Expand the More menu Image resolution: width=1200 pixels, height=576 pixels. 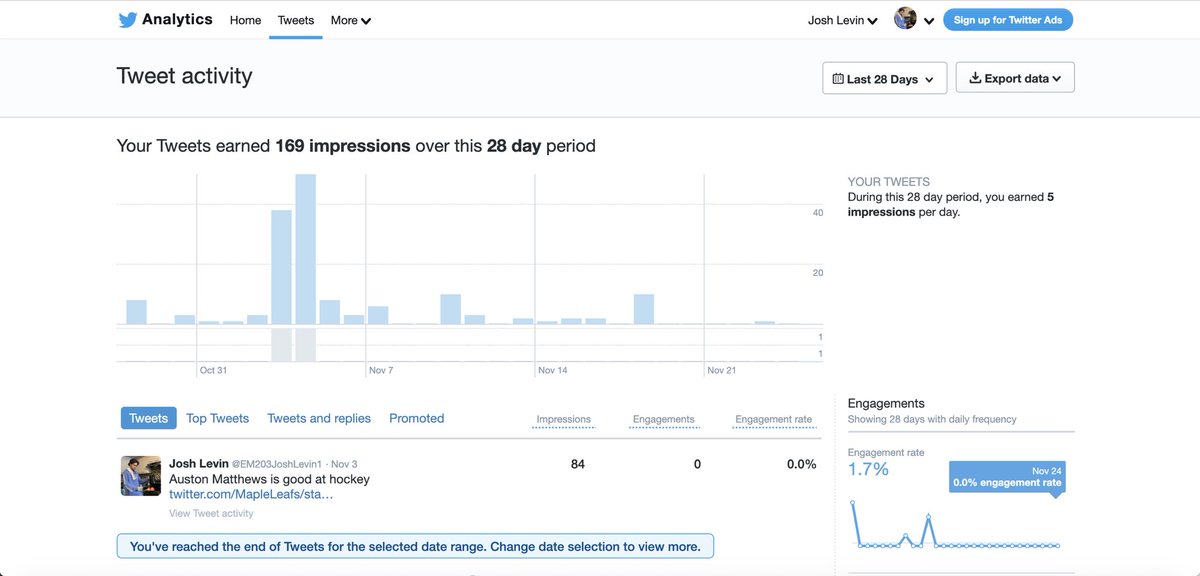[x=351, y=20]
